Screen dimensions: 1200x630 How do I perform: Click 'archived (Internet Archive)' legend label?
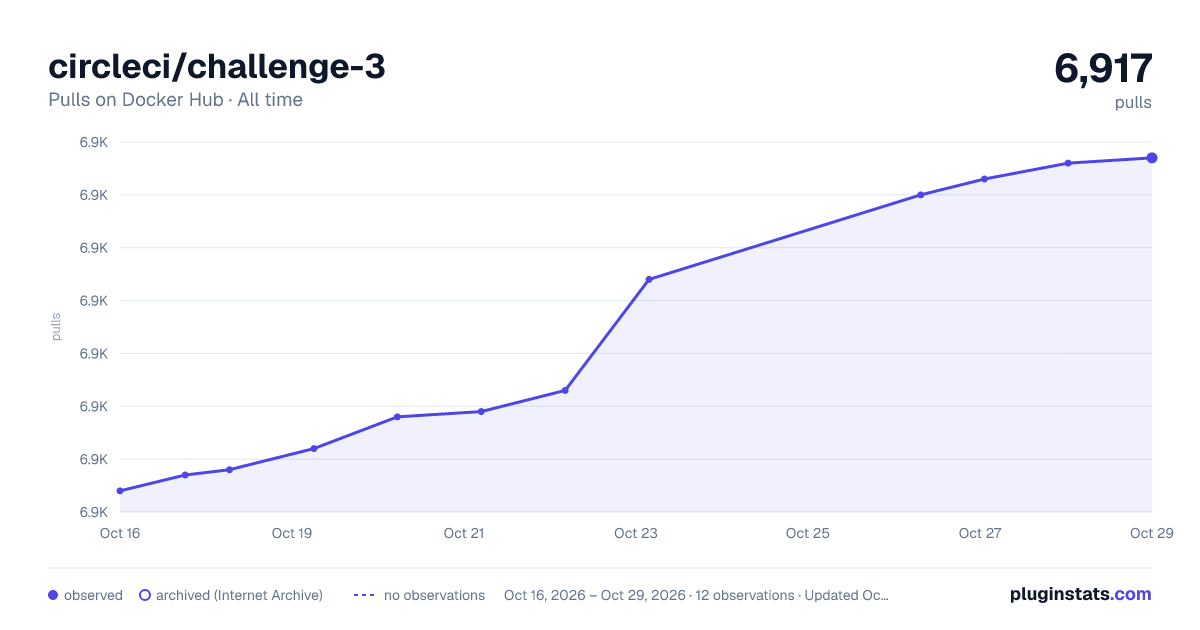pos(239,595)
